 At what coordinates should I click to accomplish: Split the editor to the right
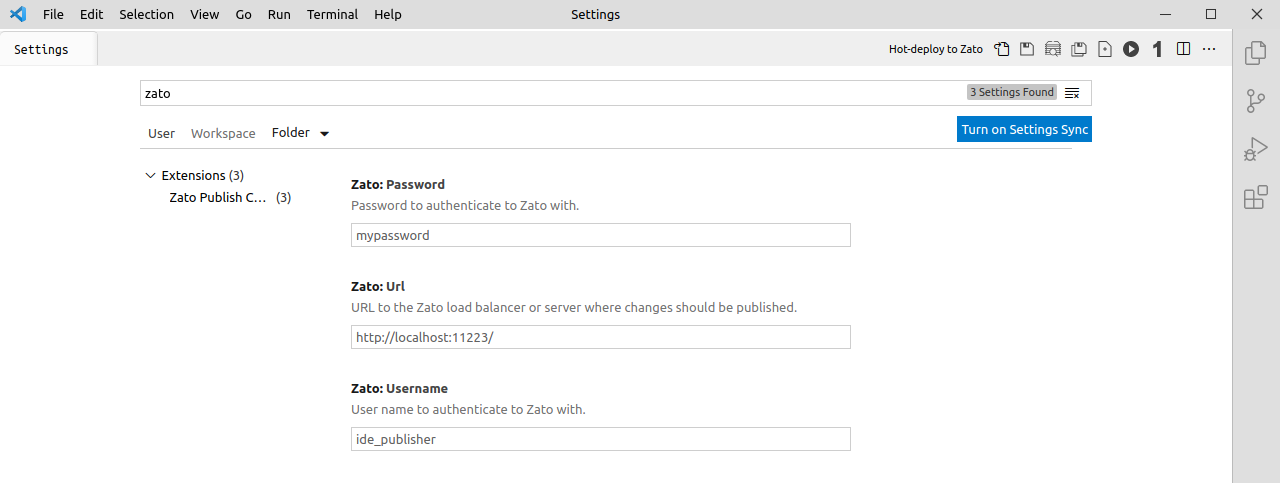coord(1184,49)
